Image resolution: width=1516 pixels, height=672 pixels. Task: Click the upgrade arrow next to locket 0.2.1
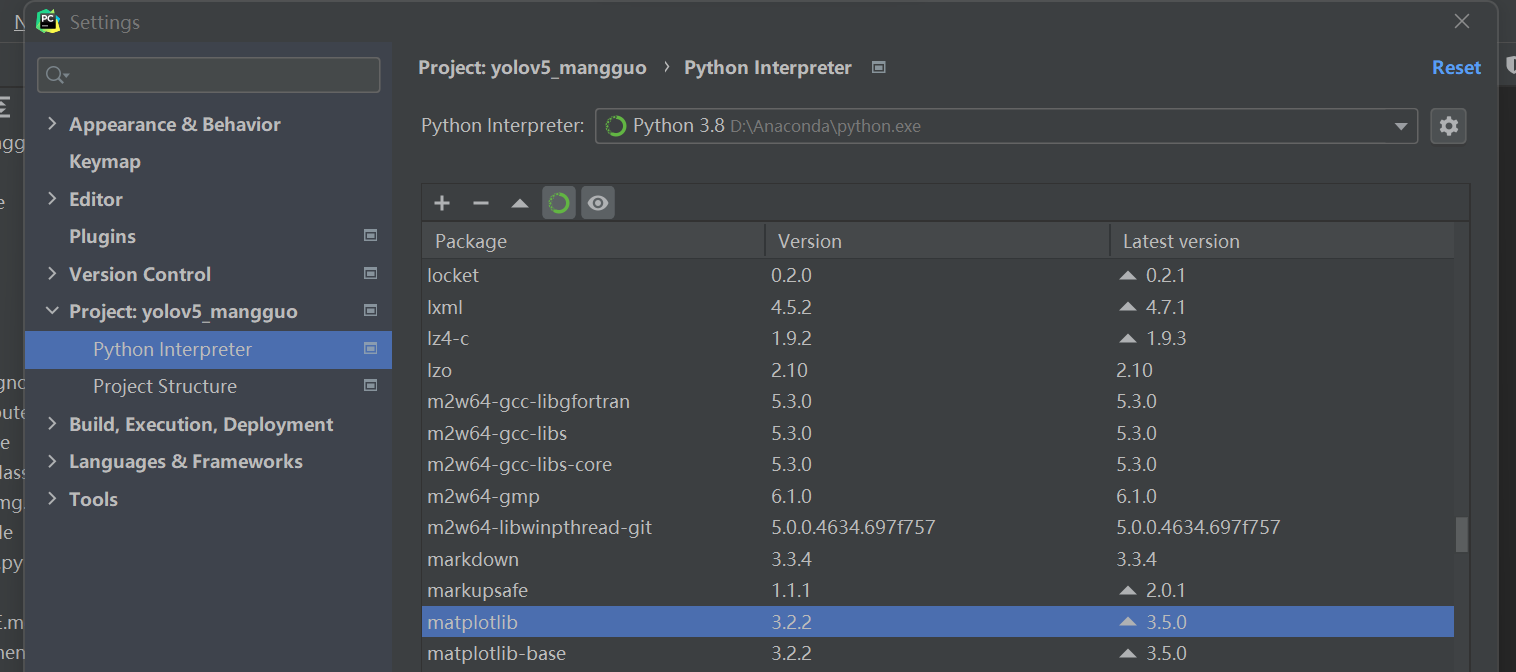(x=1128, y=275)
